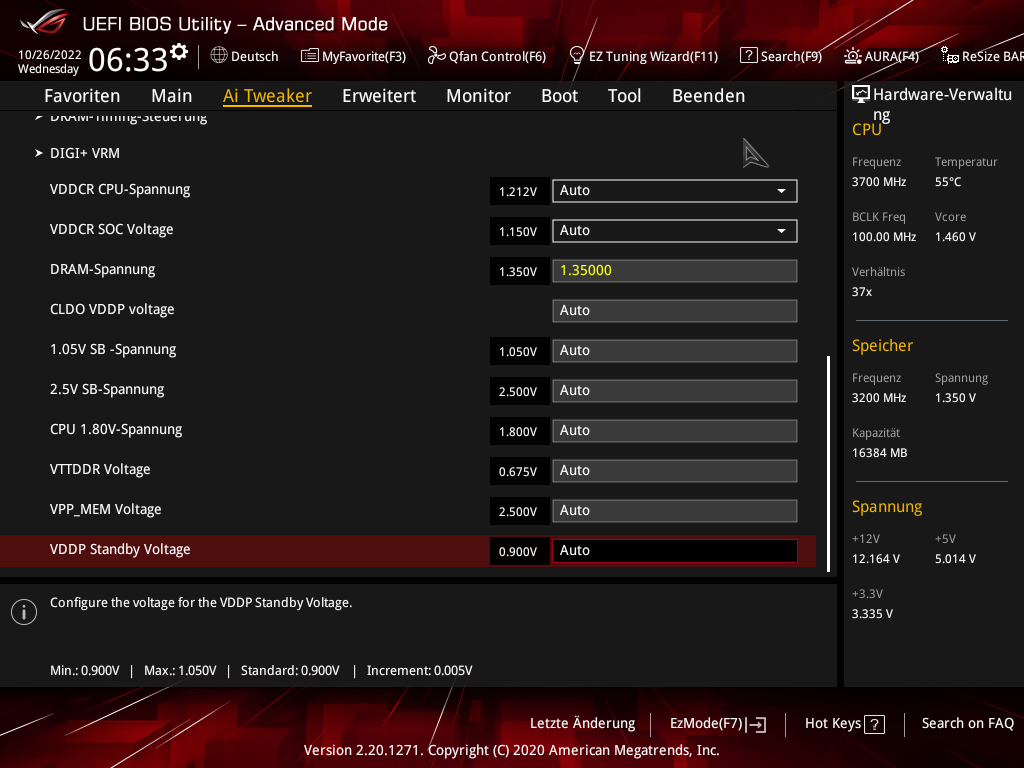Select the VDDCR CPU-Spannung label
Viewport: 1024px width, 768px height.
[x=120, y=189]
